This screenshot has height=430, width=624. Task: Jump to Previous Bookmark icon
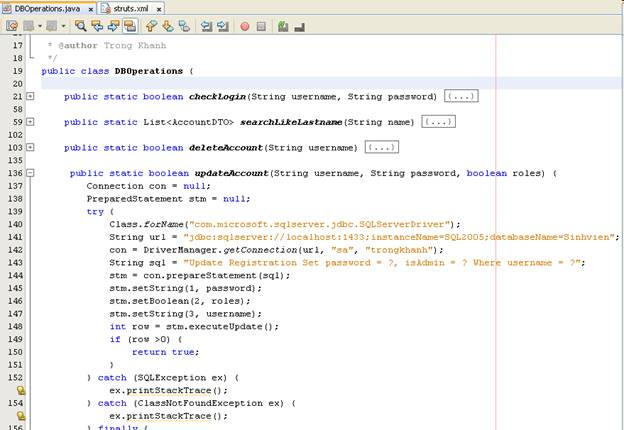(x=151, y=26)
